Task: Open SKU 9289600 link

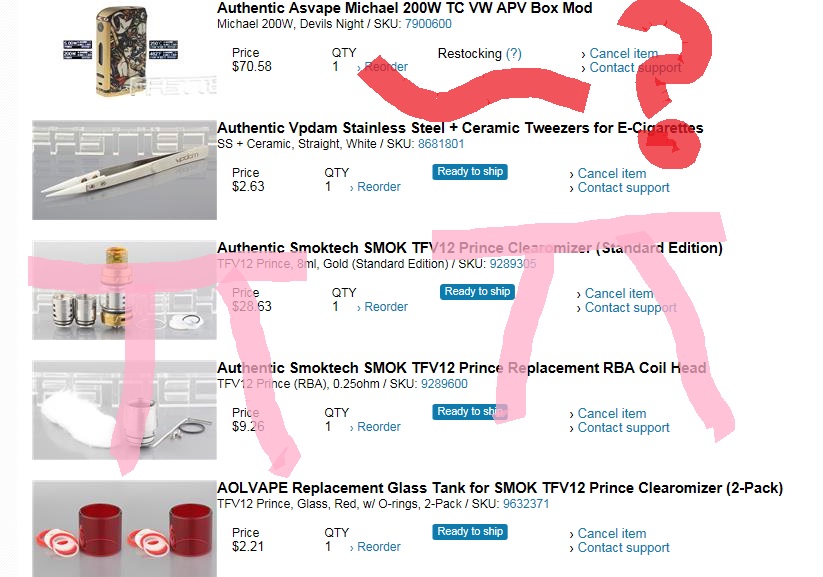Action: (444, 384)
